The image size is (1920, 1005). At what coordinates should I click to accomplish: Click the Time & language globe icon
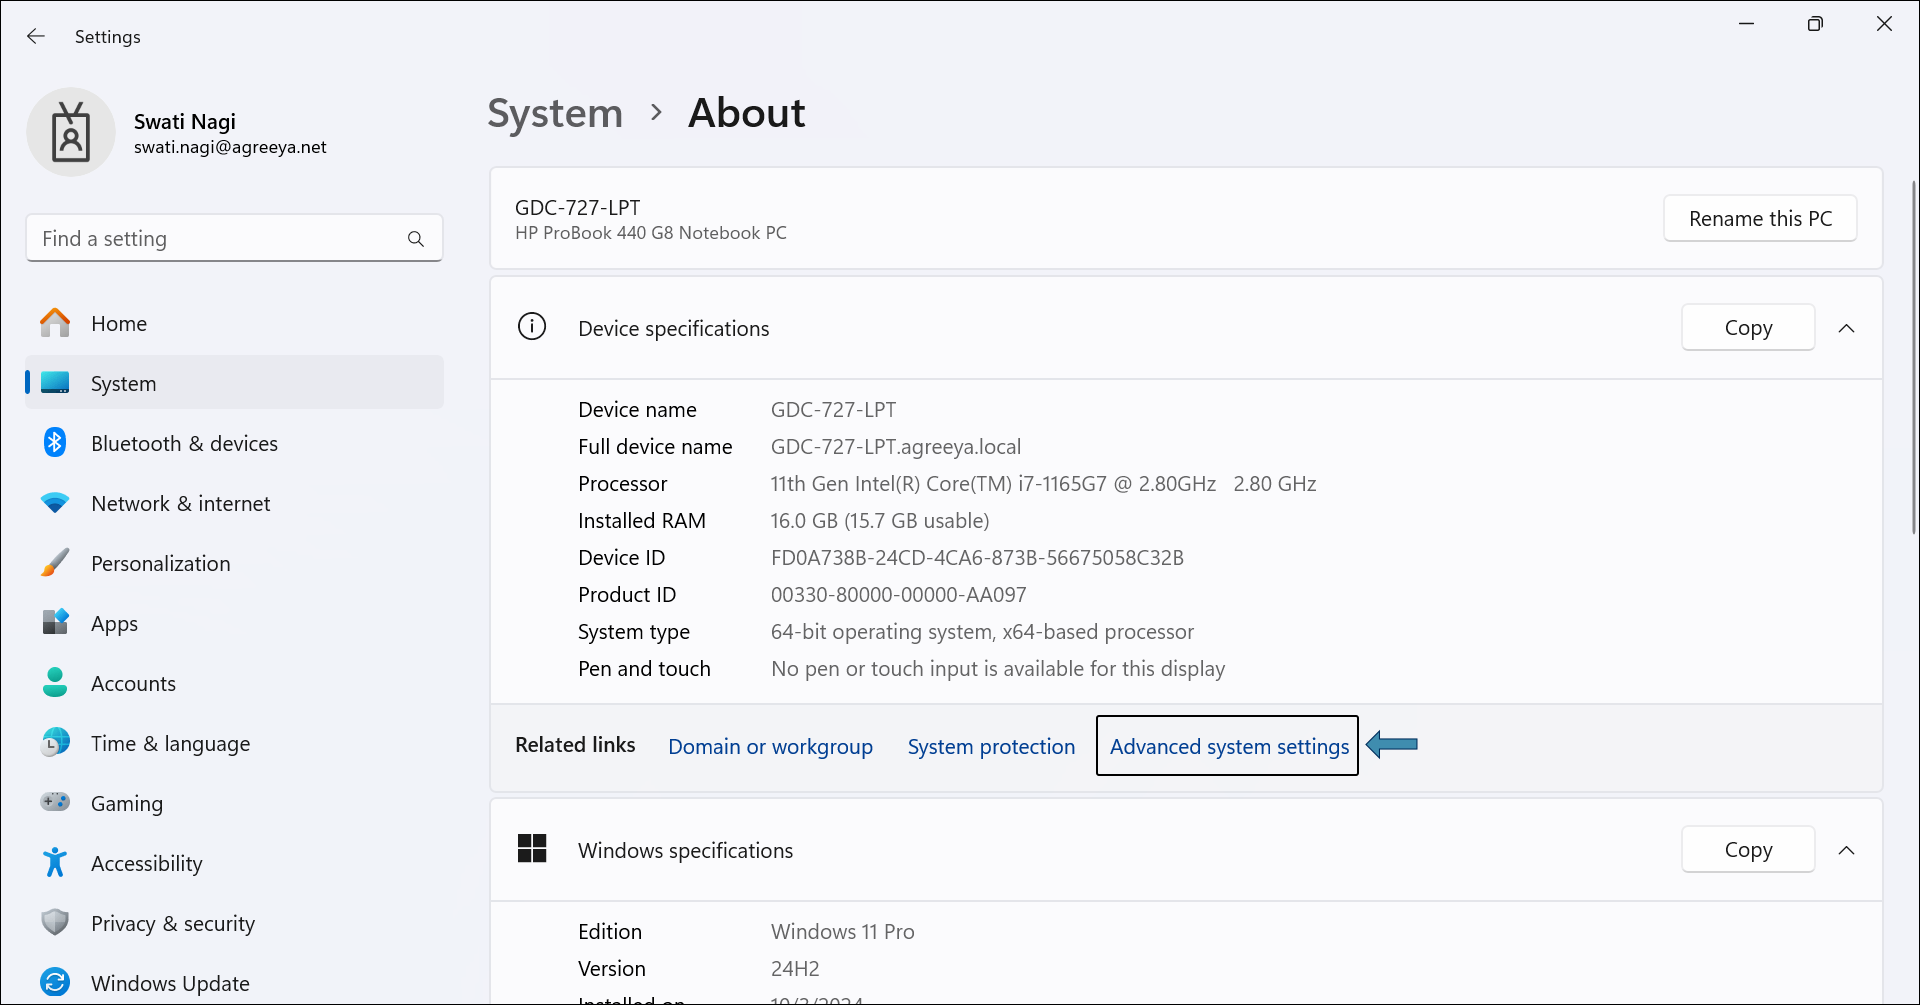pyautogui.click(x=55, y=743)
